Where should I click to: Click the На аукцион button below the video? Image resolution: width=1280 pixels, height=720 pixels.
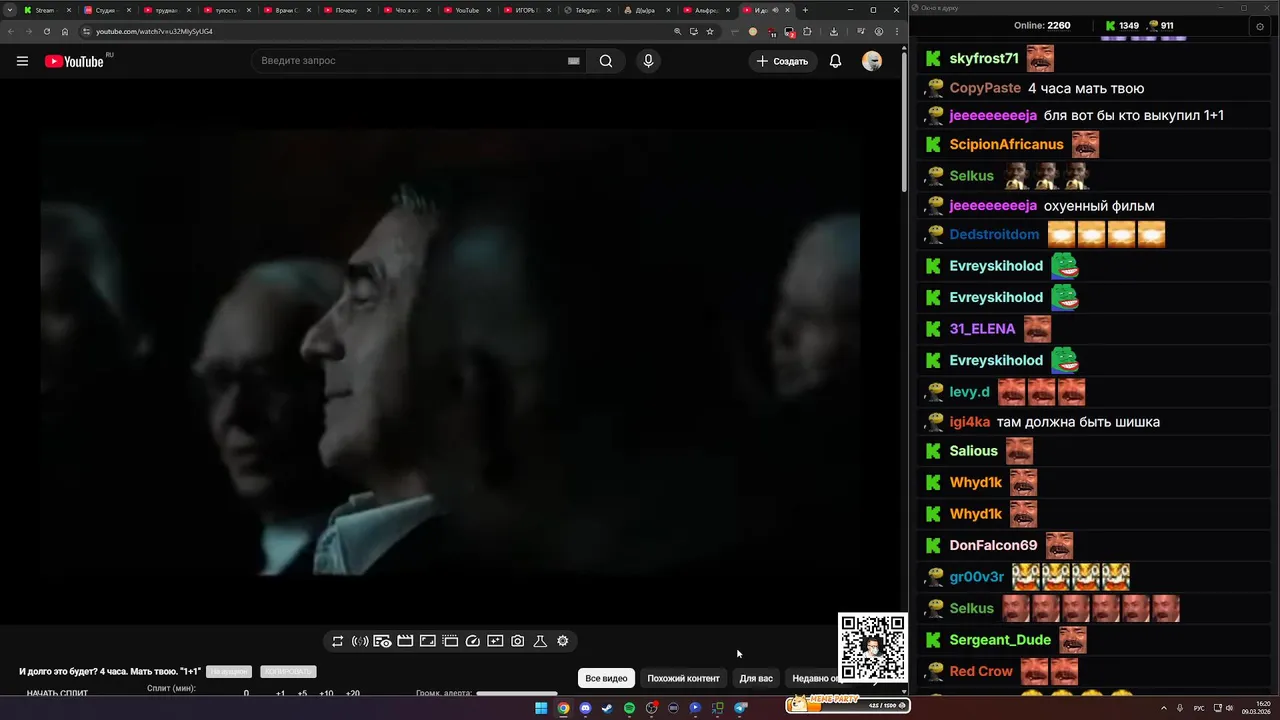(228, 672)
